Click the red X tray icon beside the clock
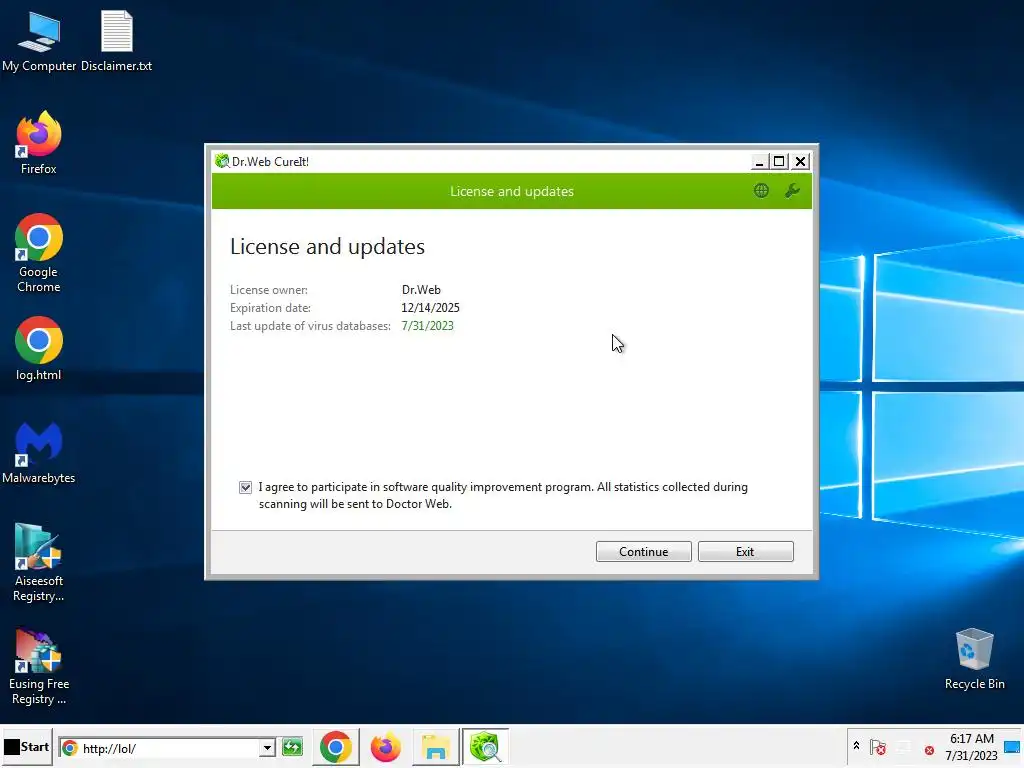This screenshot has width=1024, height=768. [x=929, y=750]
